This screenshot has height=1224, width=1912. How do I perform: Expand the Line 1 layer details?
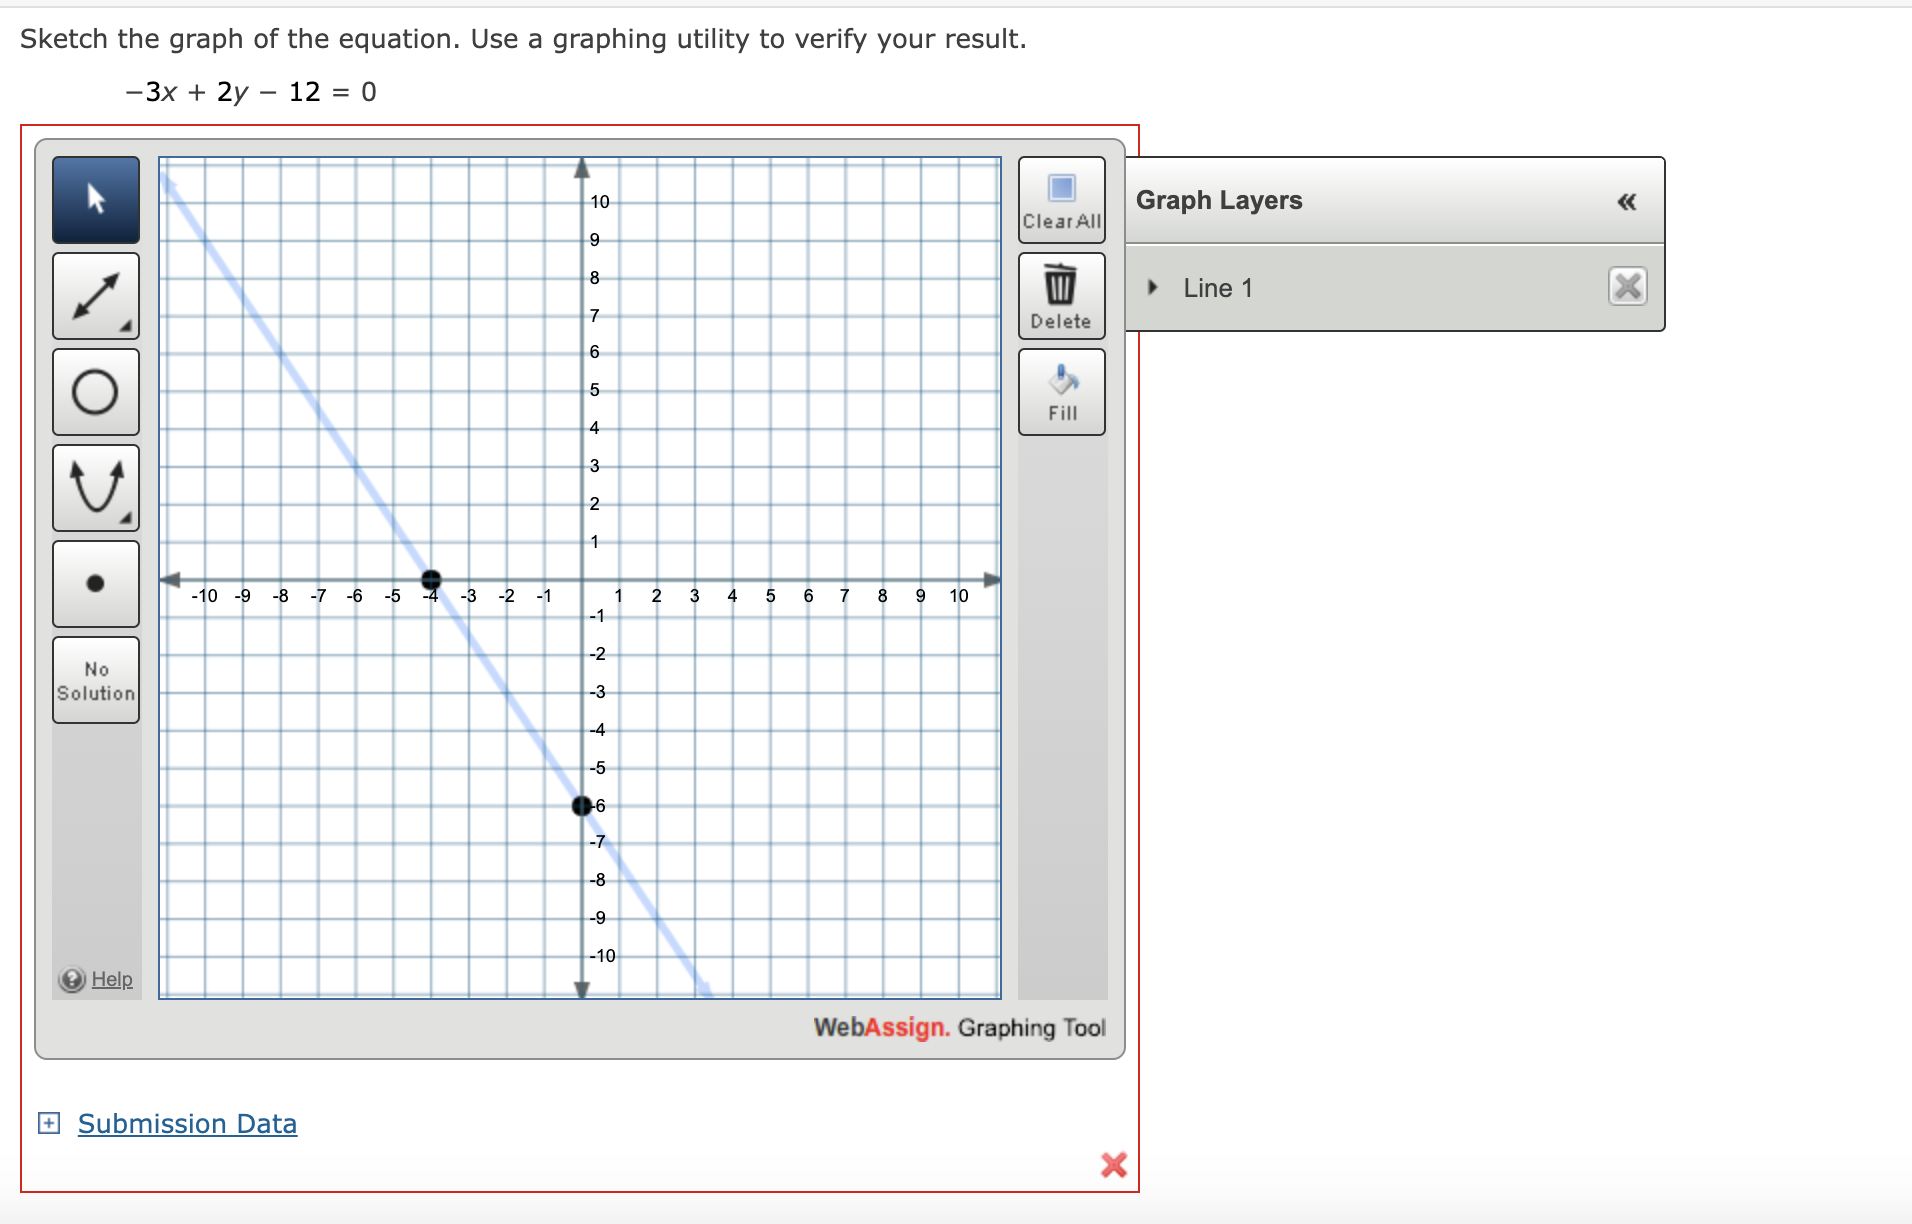pos(1151,287)
